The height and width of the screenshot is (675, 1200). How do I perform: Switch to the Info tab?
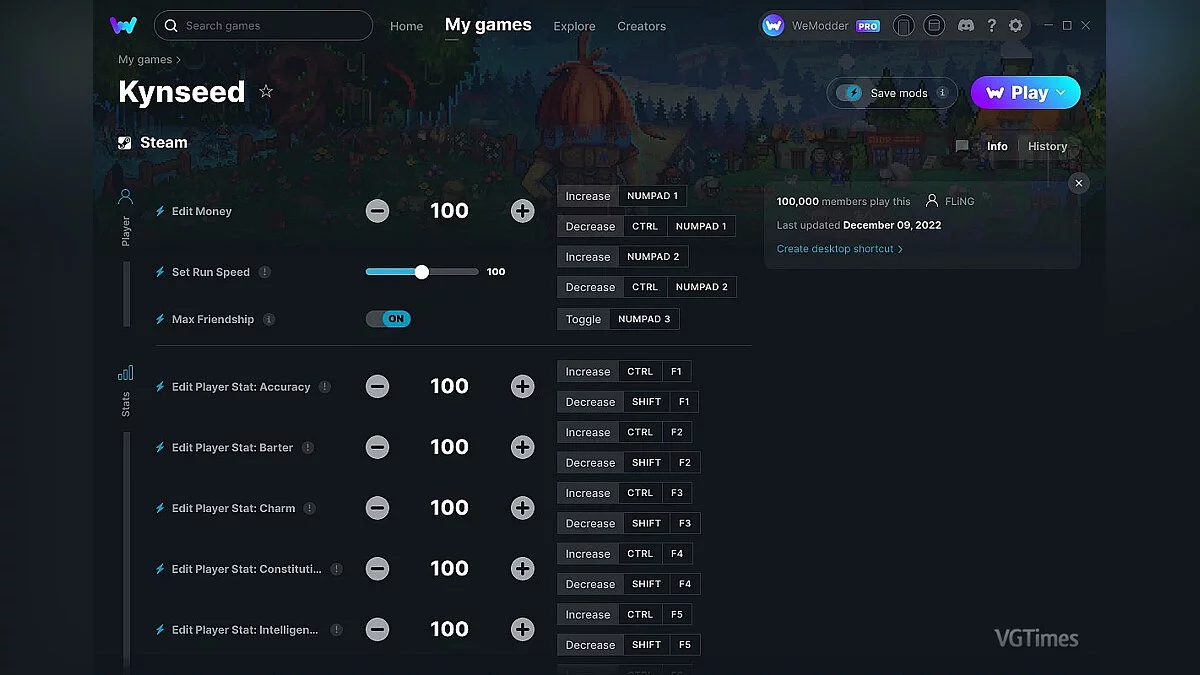click(997, 146)
